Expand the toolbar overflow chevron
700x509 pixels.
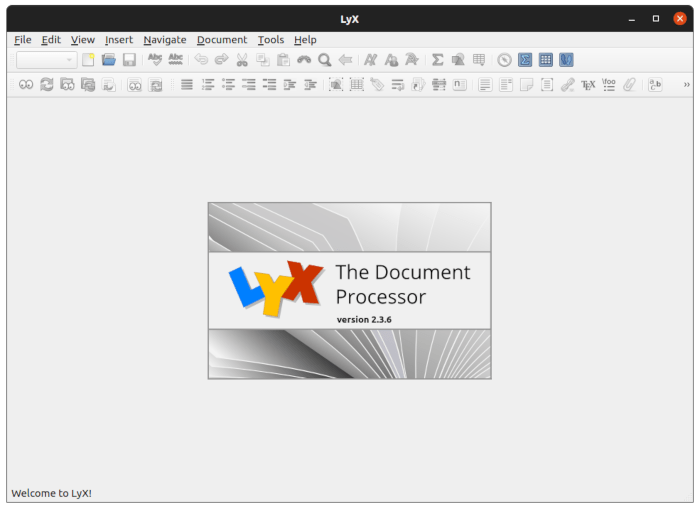pos(686,85)
